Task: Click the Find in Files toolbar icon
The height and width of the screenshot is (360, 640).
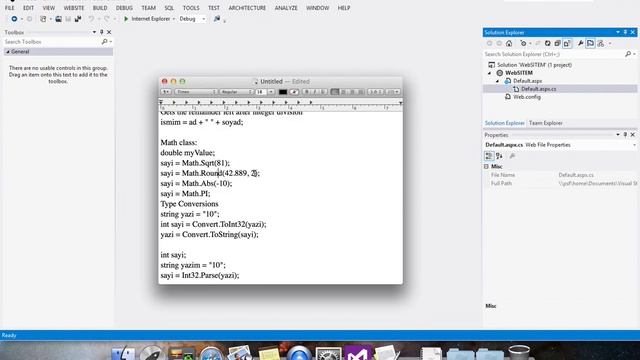Action: coord(217,19)
